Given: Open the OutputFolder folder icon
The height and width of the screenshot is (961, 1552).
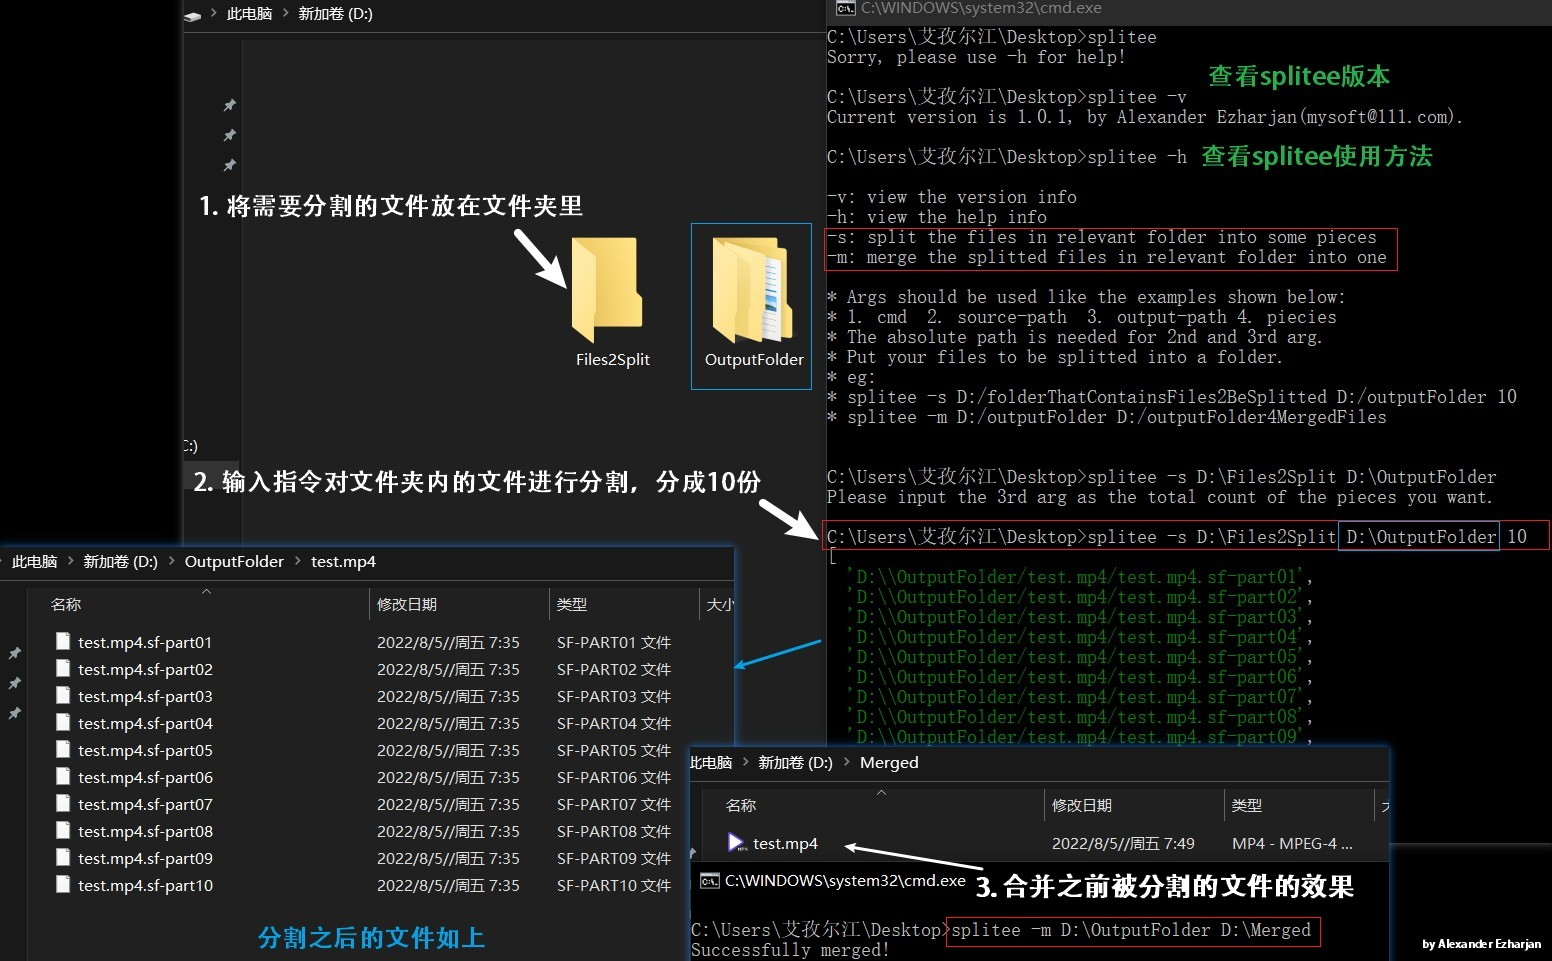Looking at the screenshot, I should point(751,291).
